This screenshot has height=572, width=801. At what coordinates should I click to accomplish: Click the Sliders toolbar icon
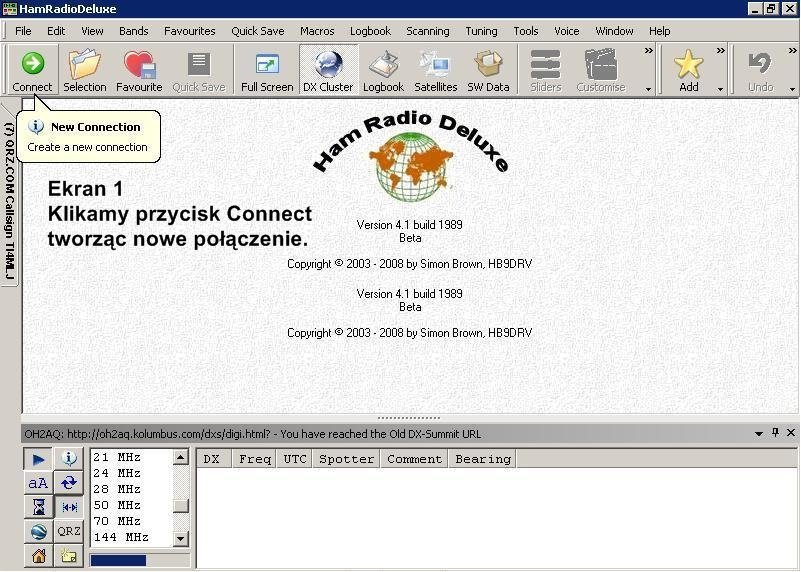pyautogui.click(x=546, y=70)
